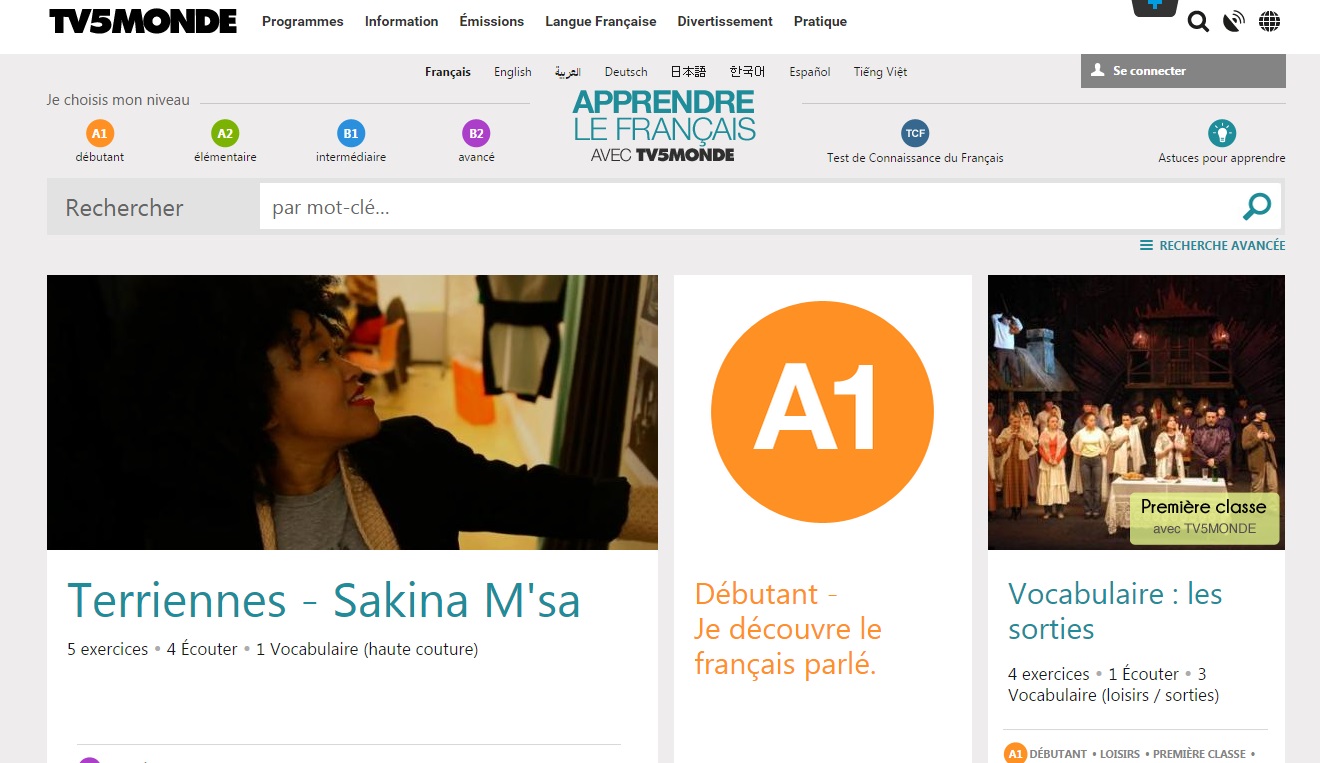
Task: Open Vocabulaire : les sorties title
Action: (1115, 611)
